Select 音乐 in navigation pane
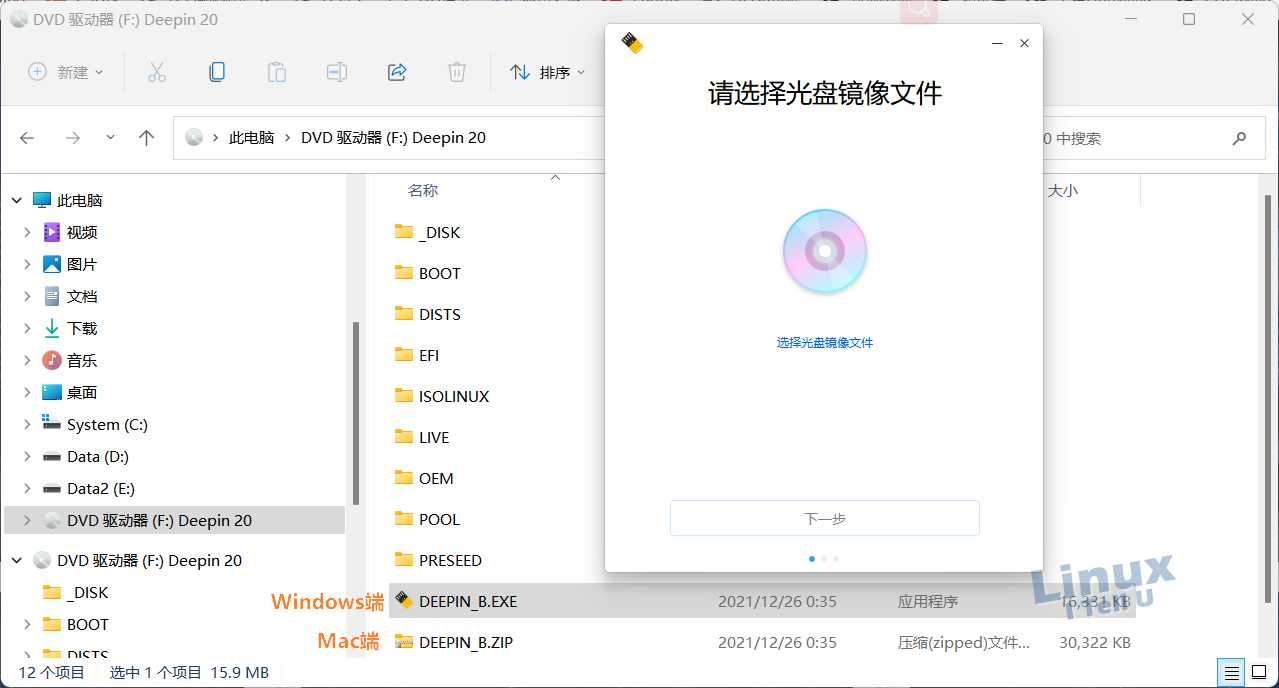This screenshot has width=1279, height=688. click(x=82, y=360)
